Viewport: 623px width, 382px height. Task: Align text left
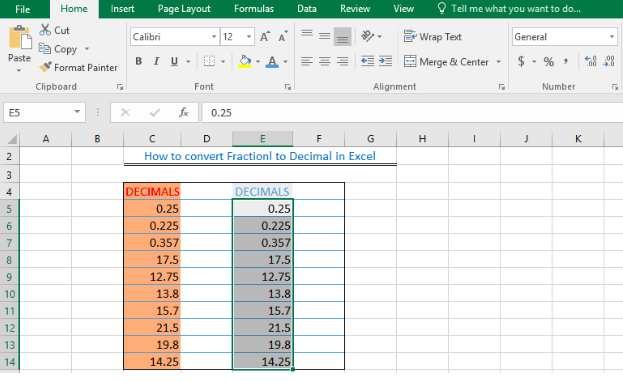point(307,61)
